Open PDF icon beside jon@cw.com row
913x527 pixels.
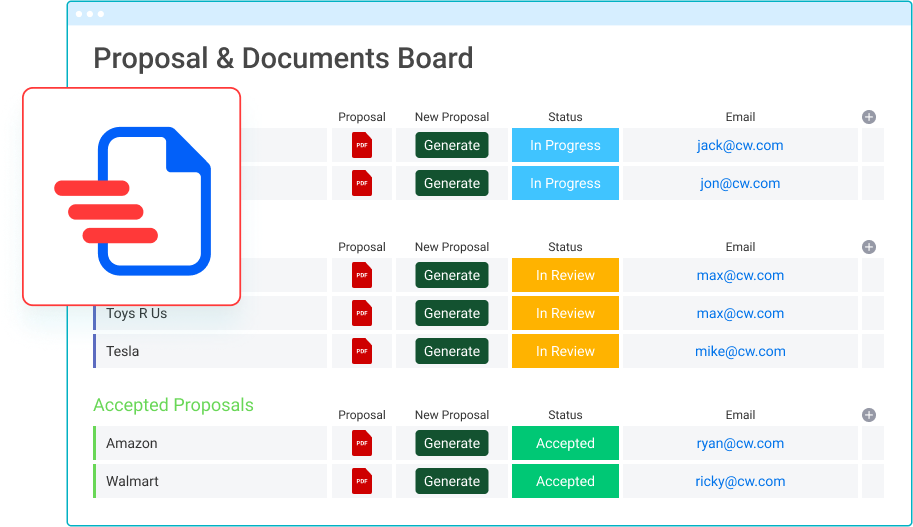[x=362, y=183]
